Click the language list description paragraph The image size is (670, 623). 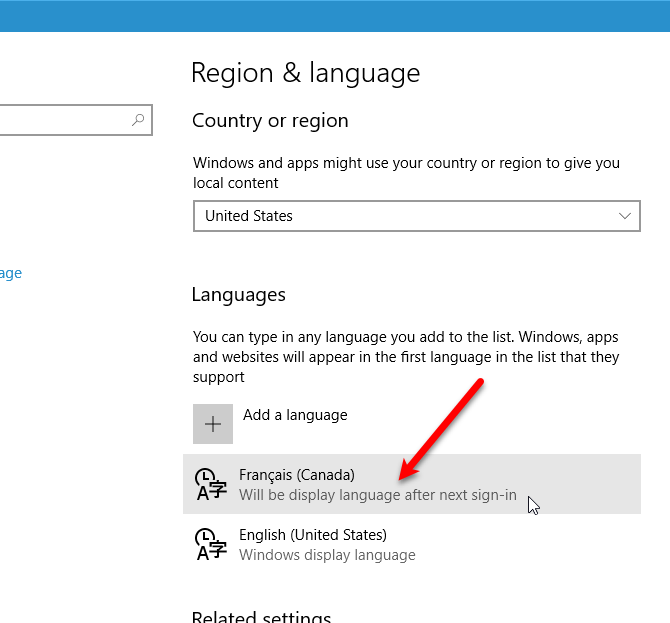[x=406, y=357]
